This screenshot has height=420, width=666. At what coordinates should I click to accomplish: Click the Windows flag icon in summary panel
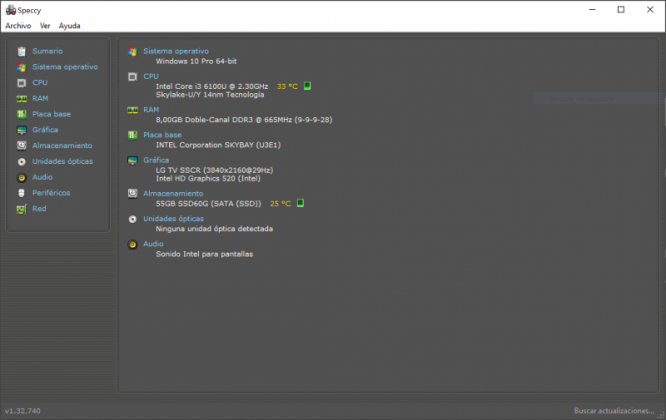(133, 52)
